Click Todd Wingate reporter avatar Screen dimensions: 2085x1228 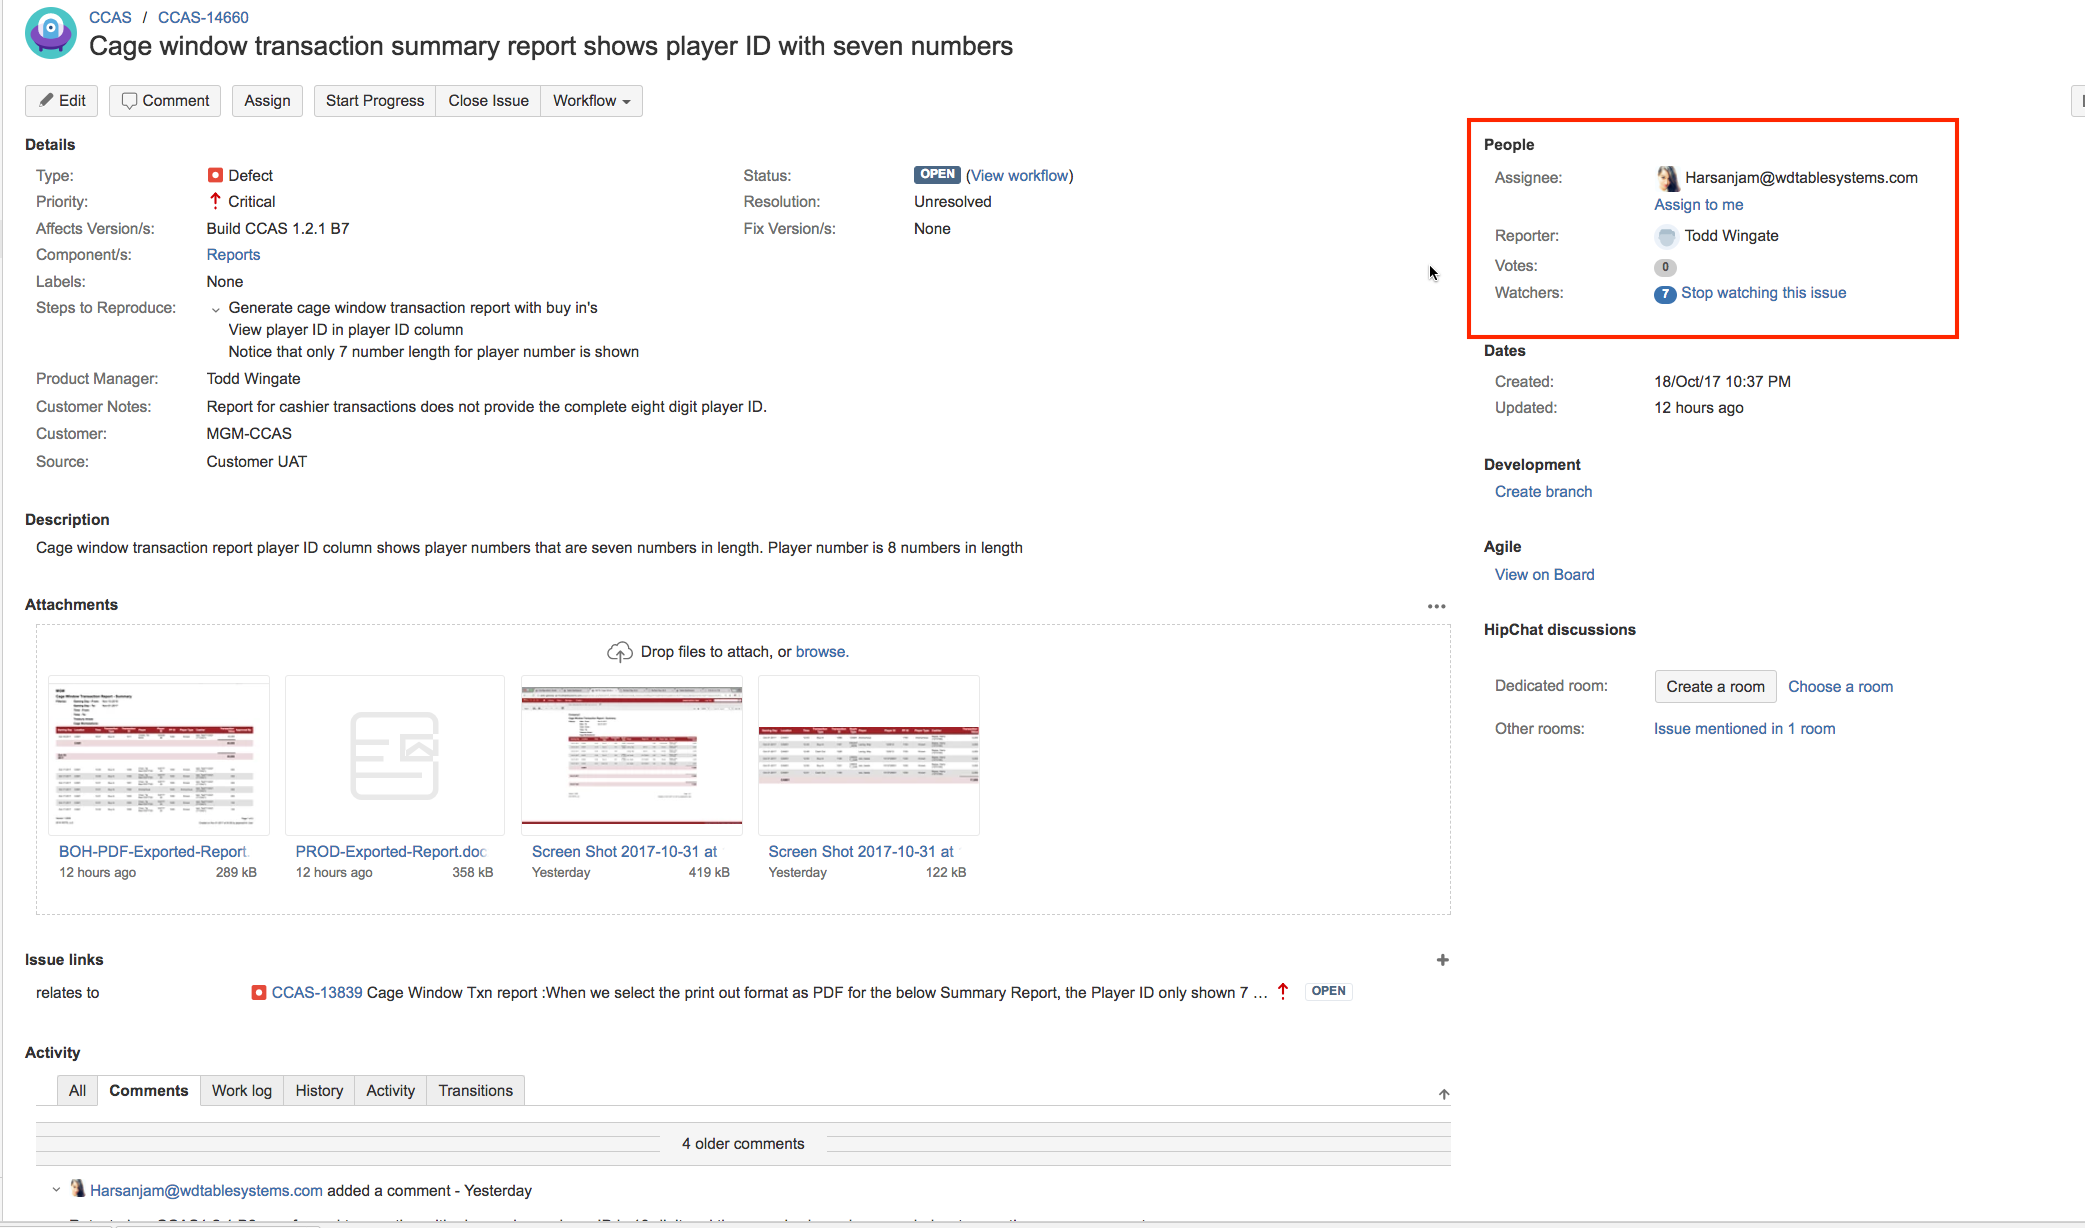(1666, 237)
